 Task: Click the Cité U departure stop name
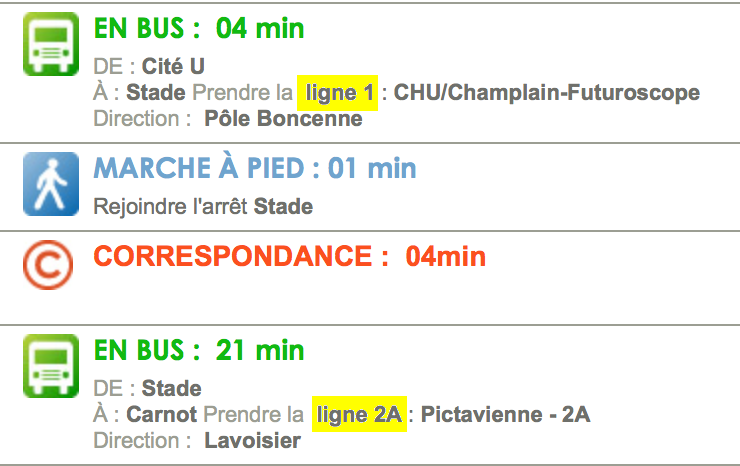click(173, 67)
